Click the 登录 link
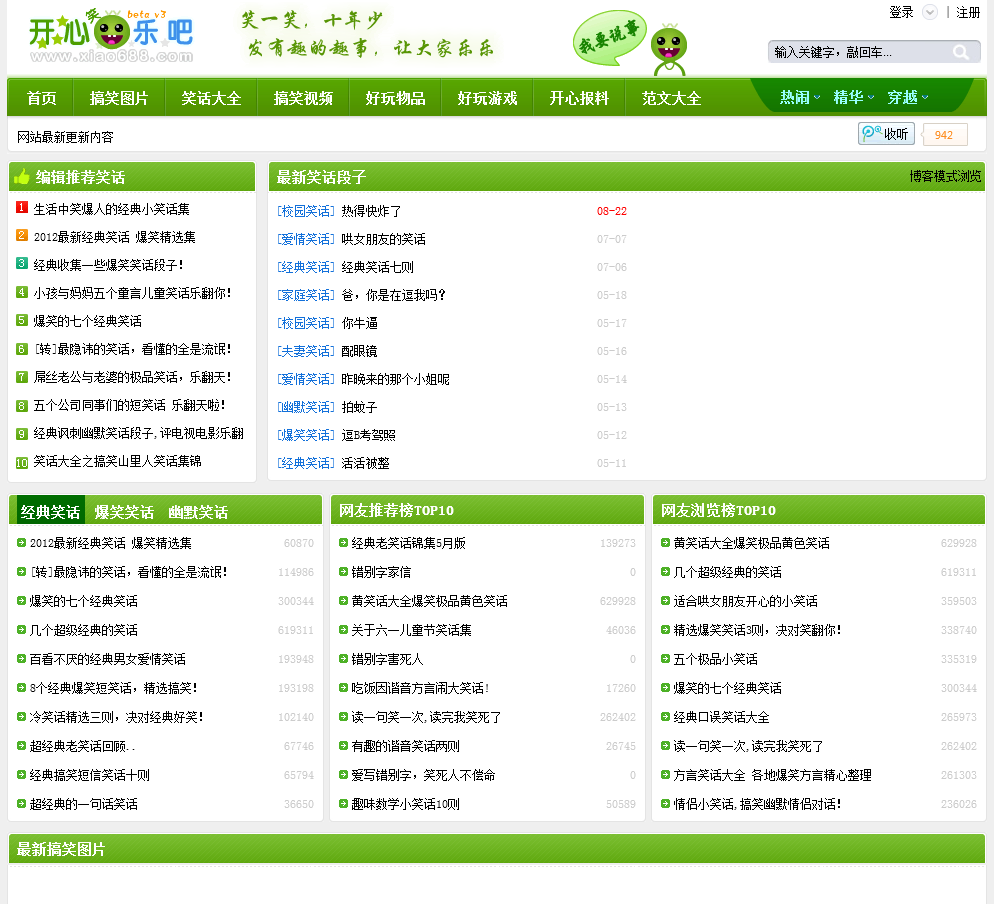This screenshot has width=994, height=904. click(x=901, y=12)
